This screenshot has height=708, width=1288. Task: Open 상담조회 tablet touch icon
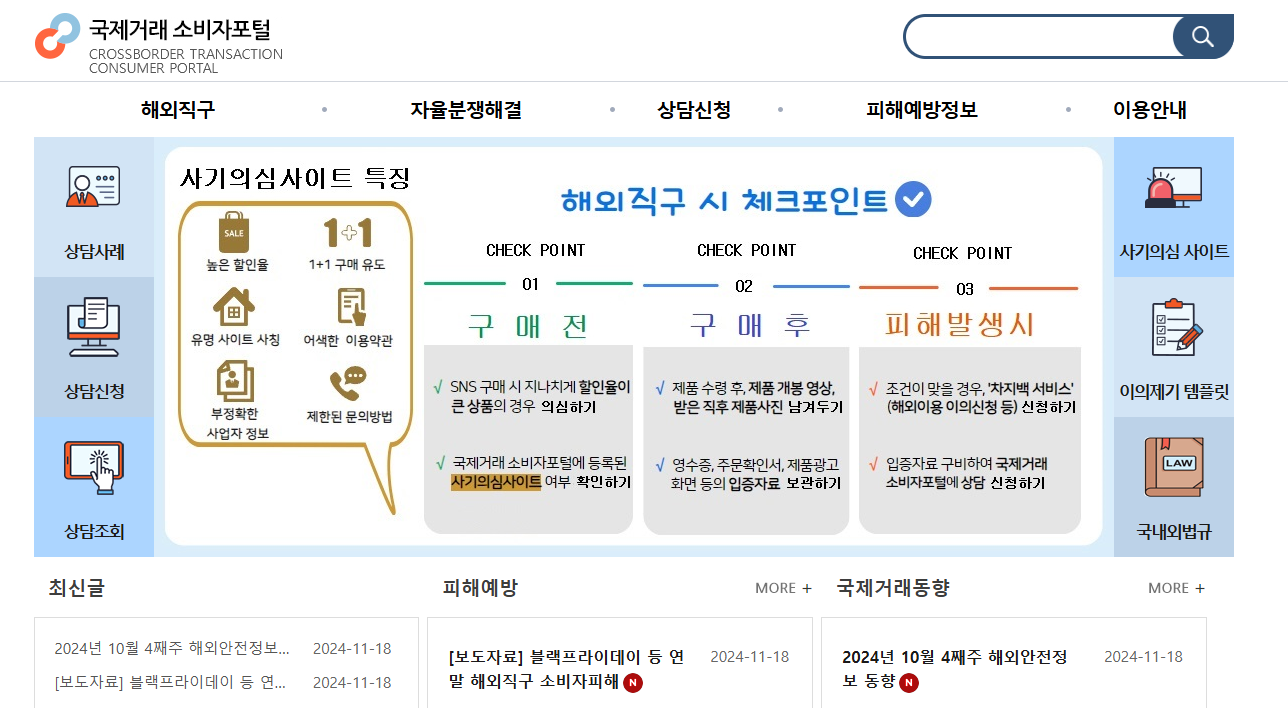[x=94, y=467]
